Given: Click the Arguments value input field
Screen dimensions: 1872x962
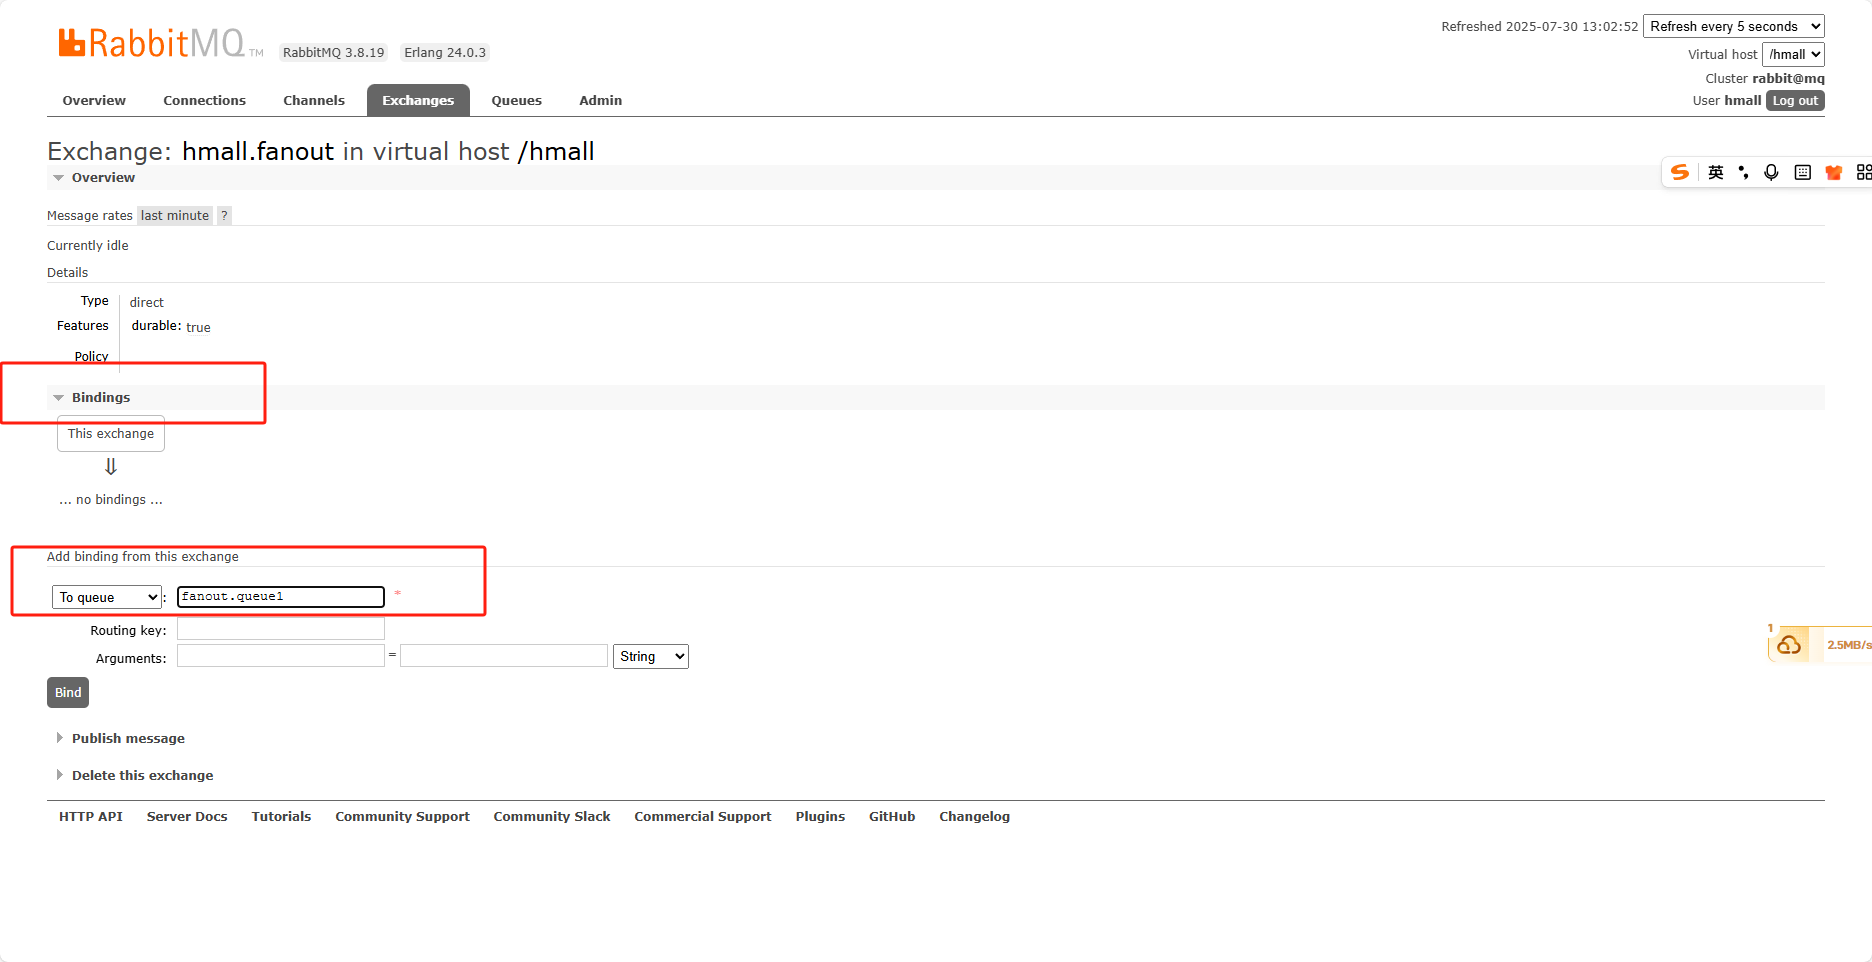Looking at the screenshot, I should click(504, 656).
